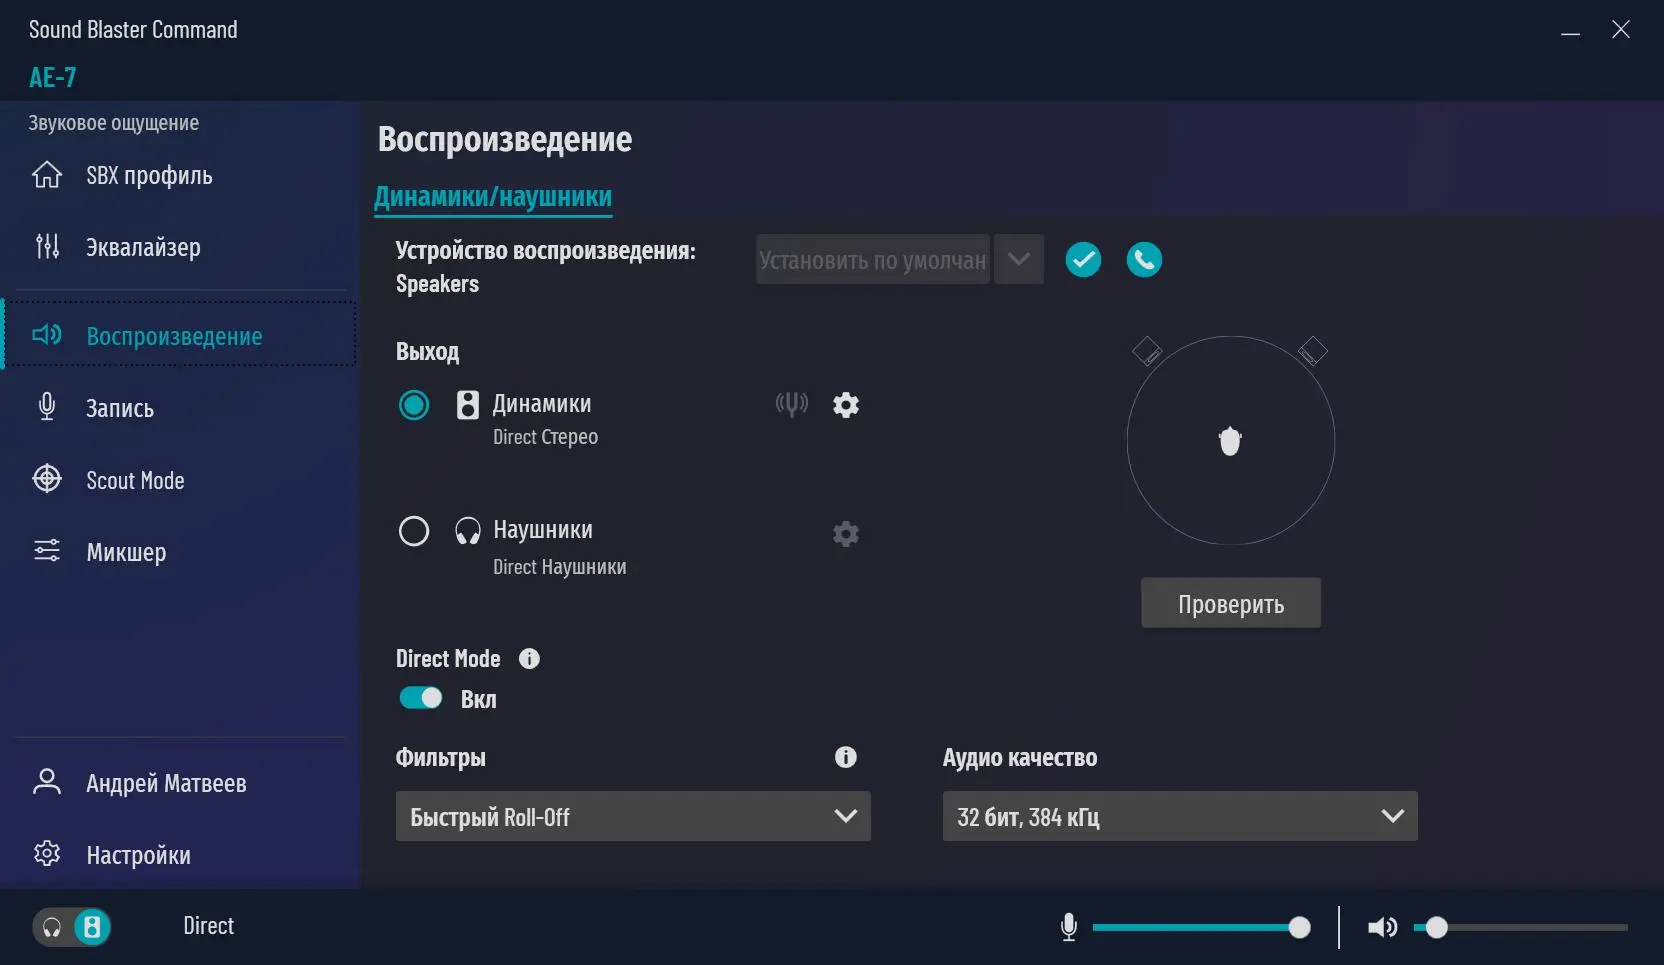Open Наушники settings gear
This screenshot has width=1664, height=965.
[846, 534]
